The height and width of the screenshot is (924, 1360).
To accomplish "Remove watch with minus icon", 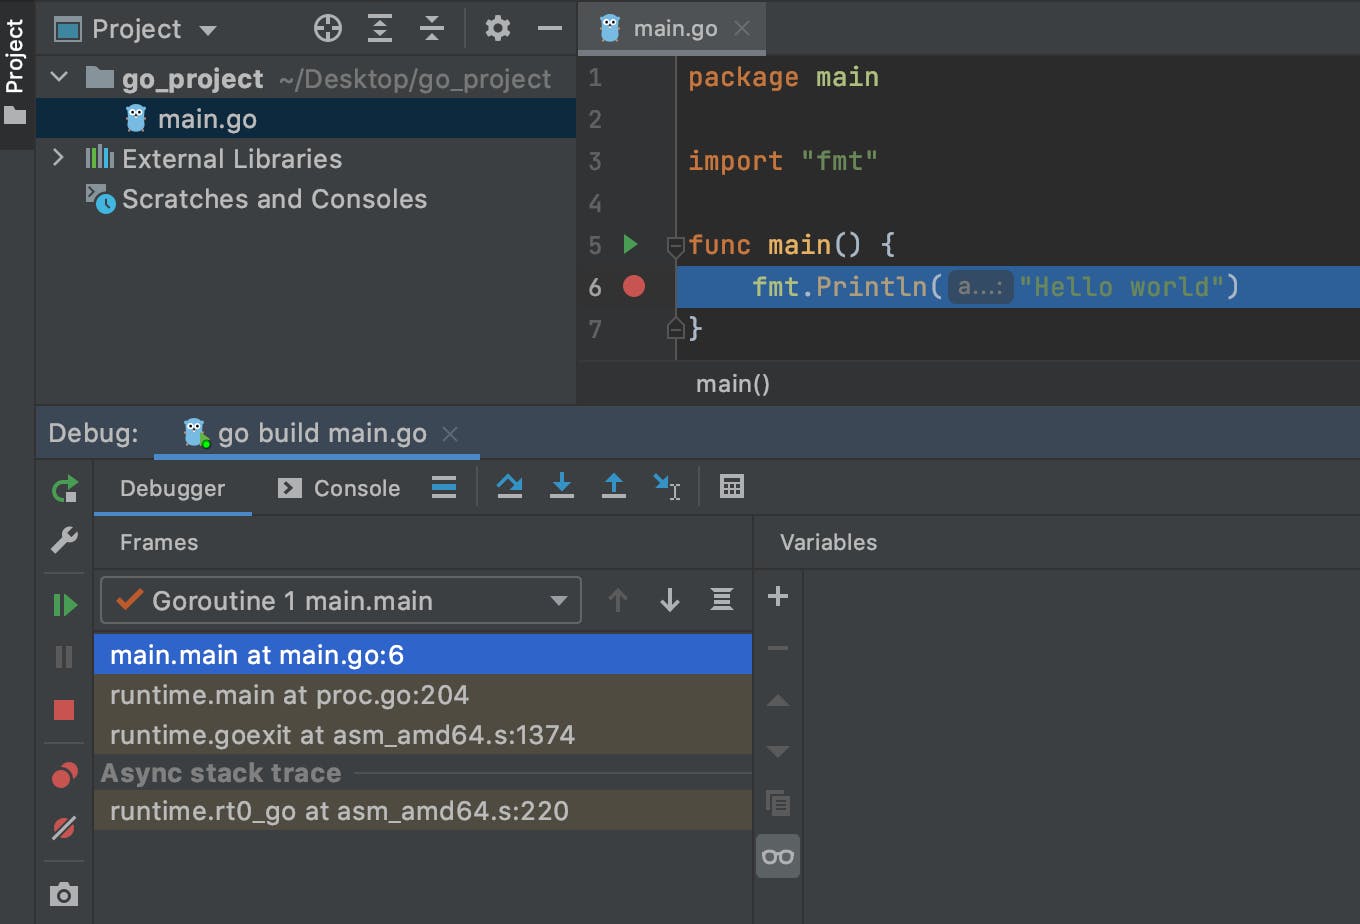I will (777, 649).
